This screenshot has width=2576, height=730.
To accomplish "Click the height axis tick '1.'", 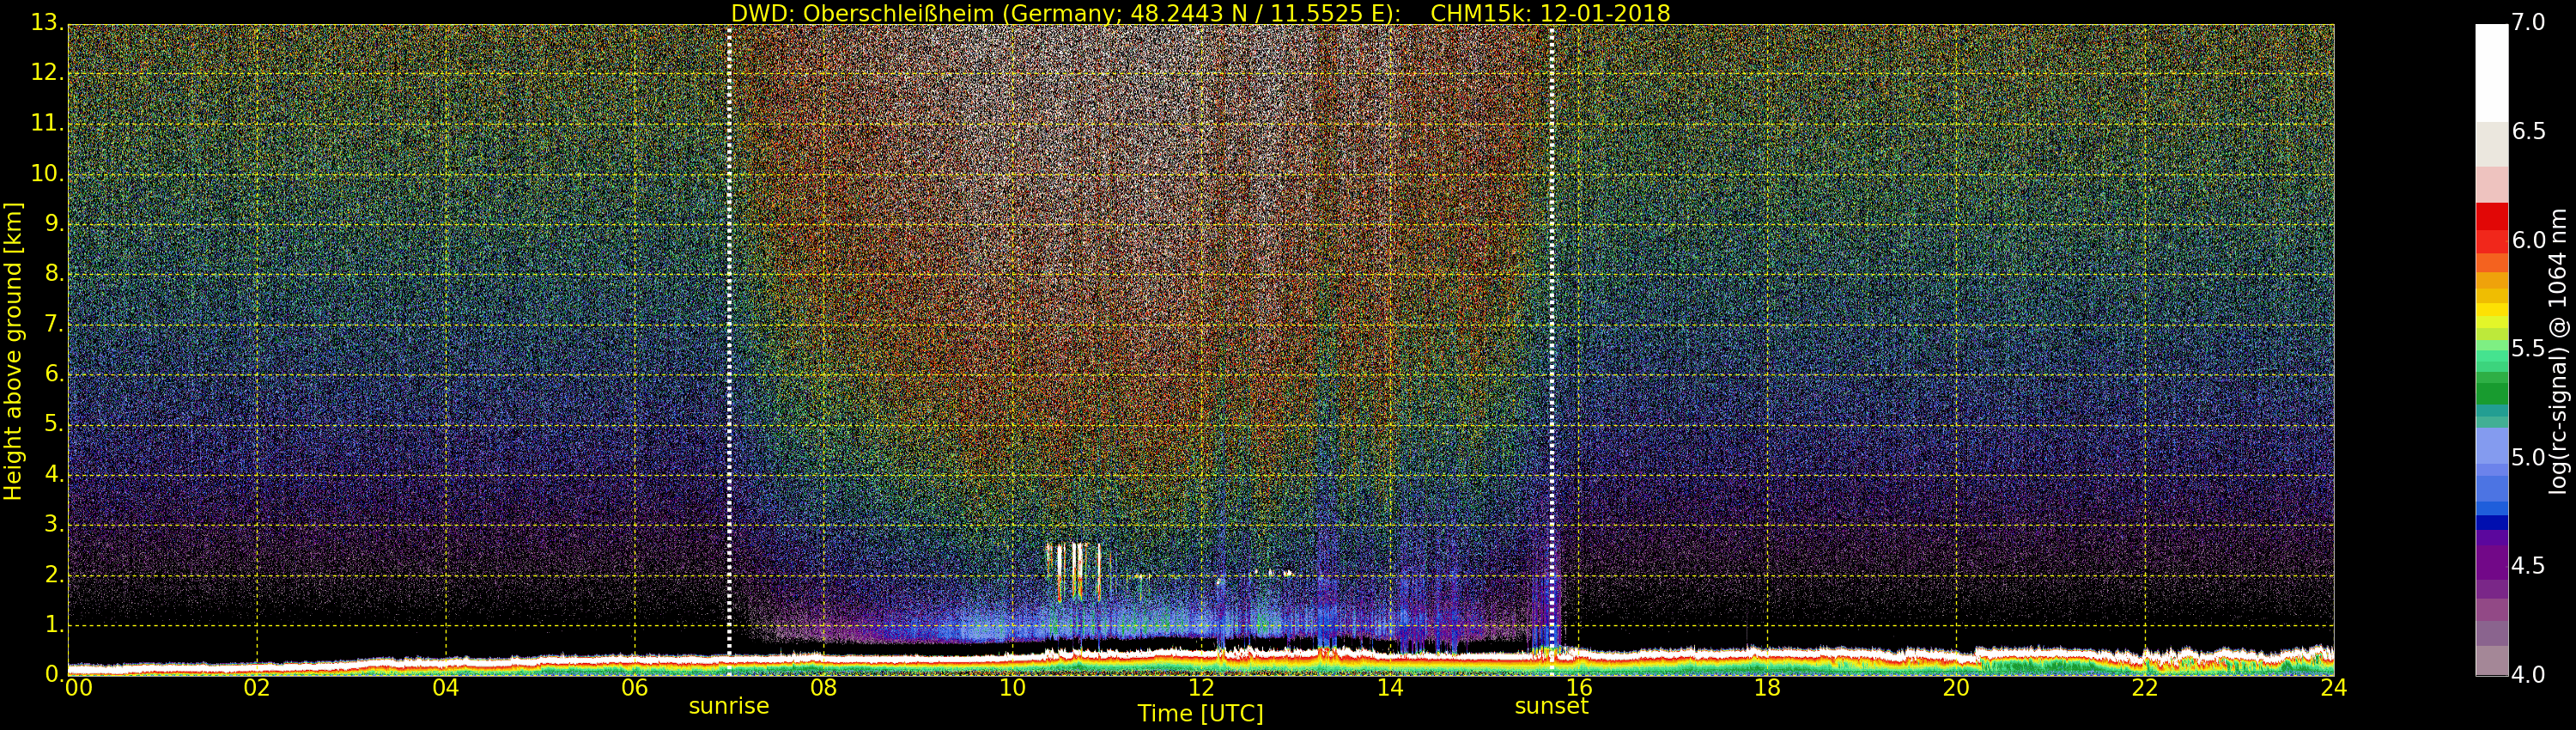I will 54,624.
